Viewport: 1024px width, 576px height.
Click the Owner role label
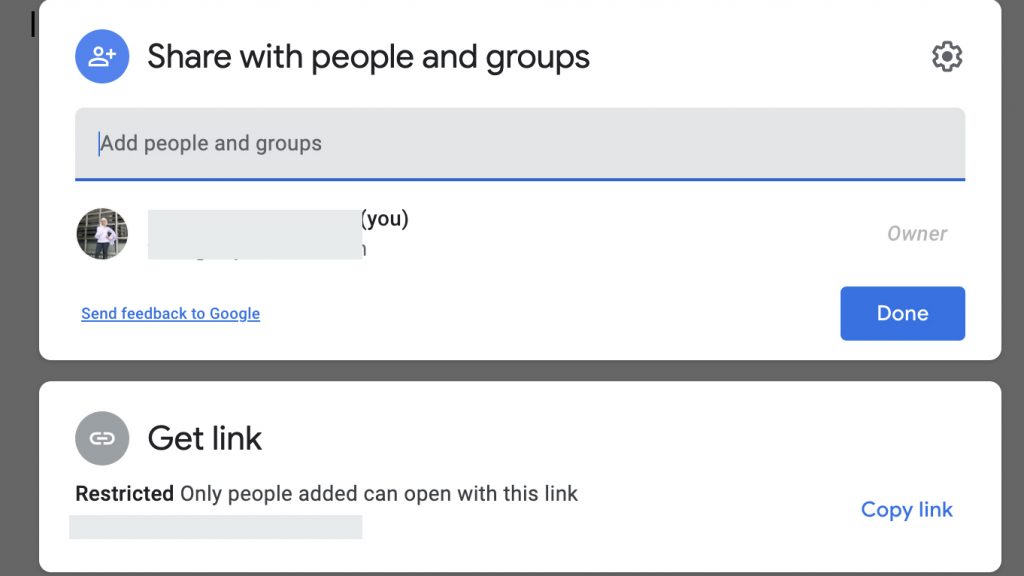tap(917, 234)
